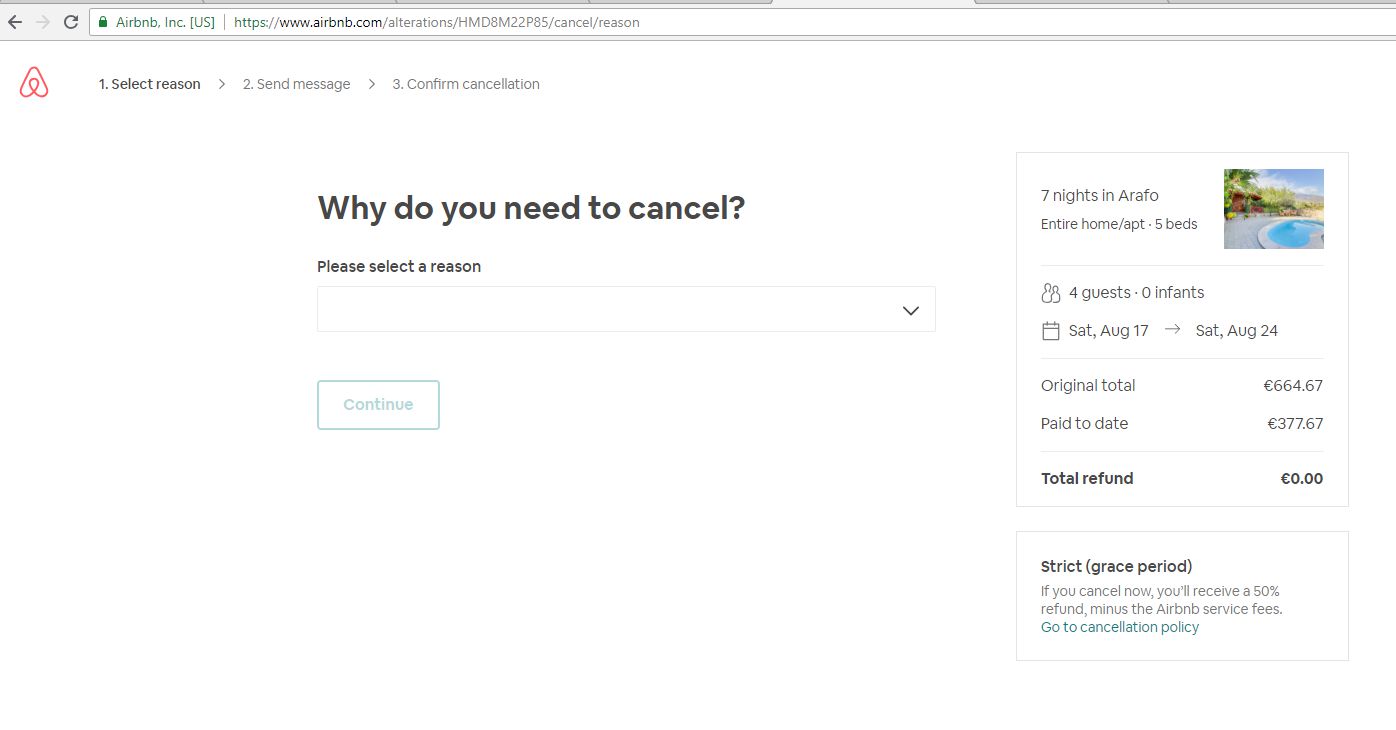This screenshot has height=730, width=1396.
Task: Click the dropdown chevron on the reason selector
Action: (x=910, y=310)
